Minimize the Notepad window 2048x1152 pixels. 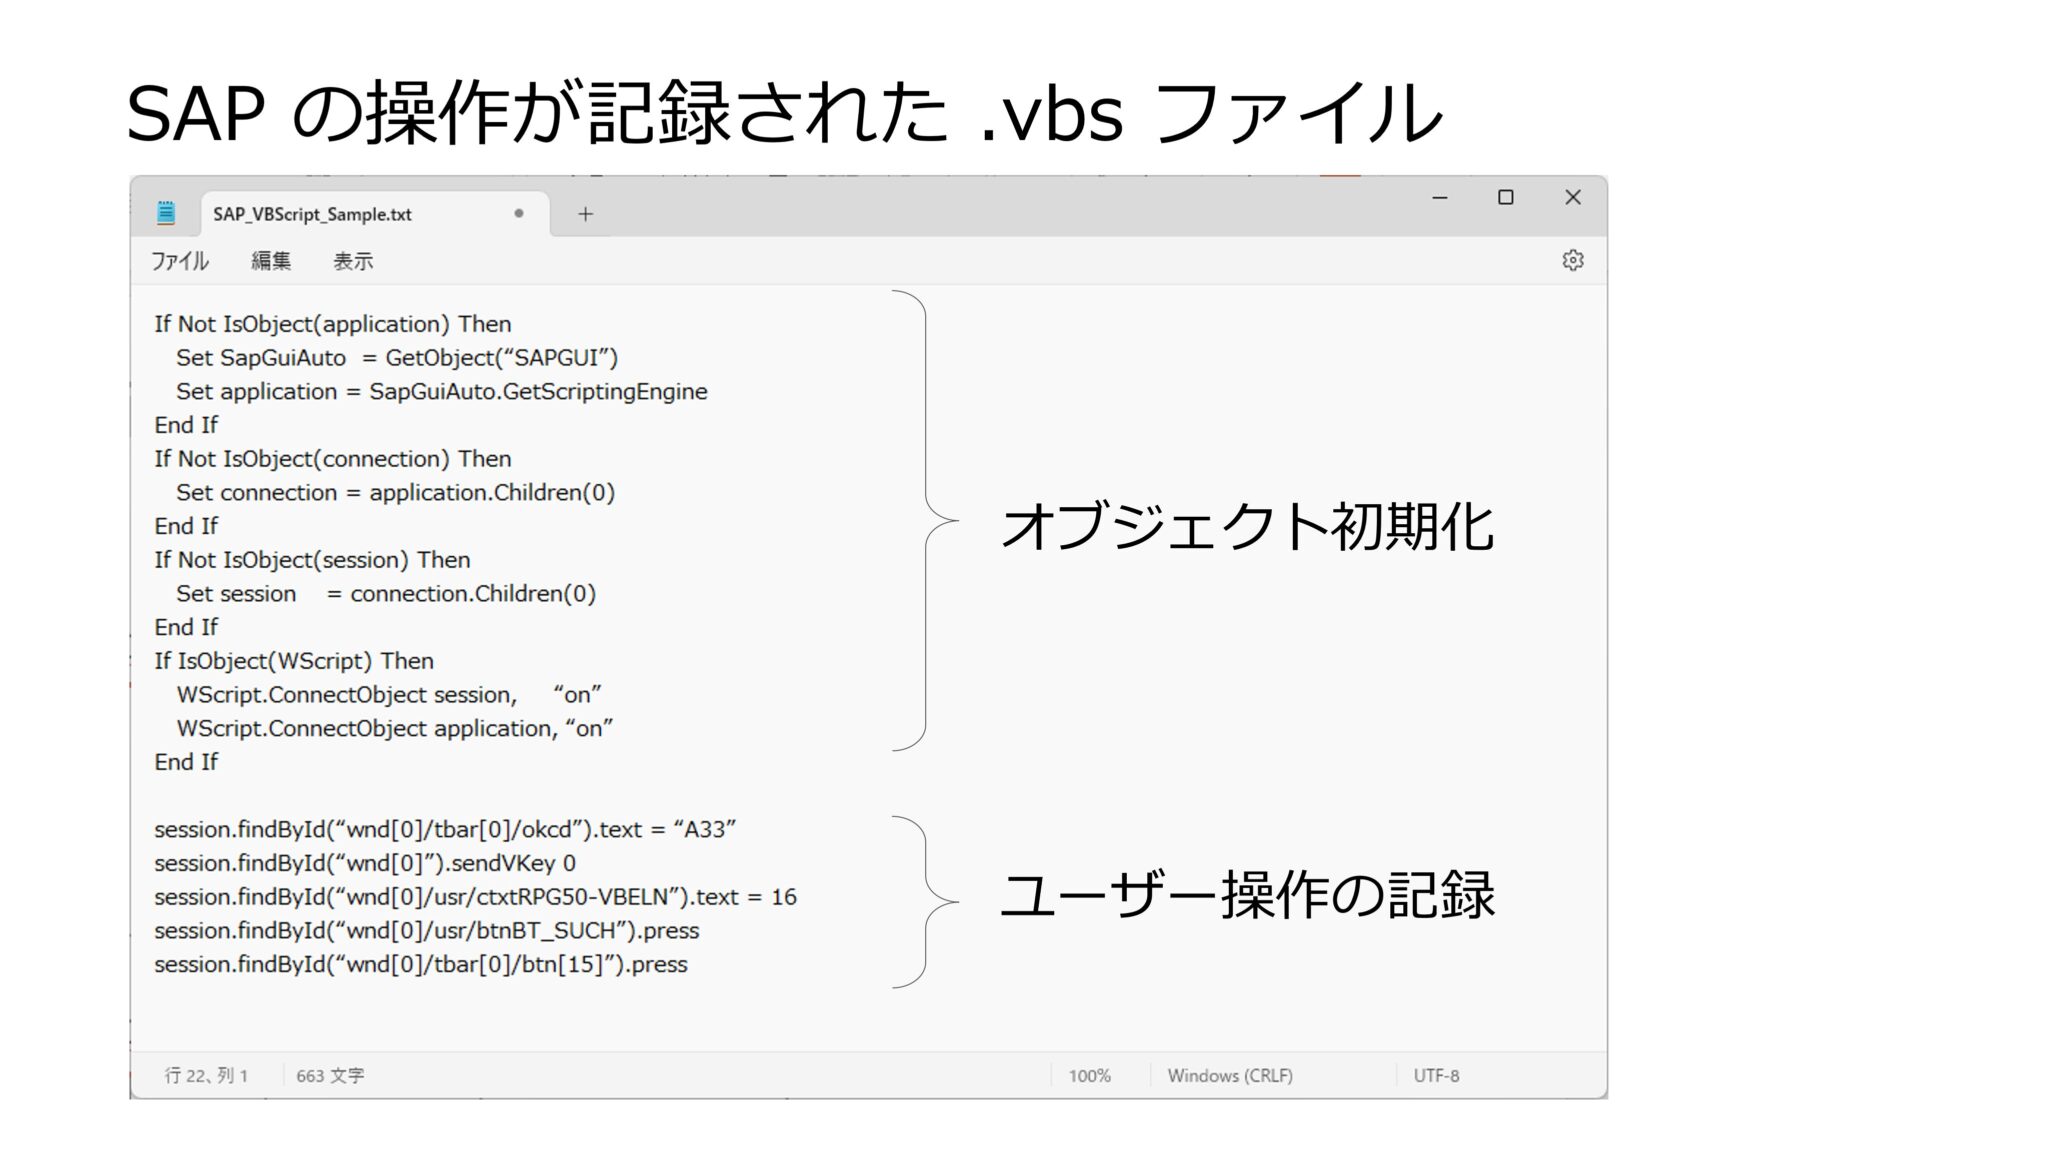tap(1440, 197)
